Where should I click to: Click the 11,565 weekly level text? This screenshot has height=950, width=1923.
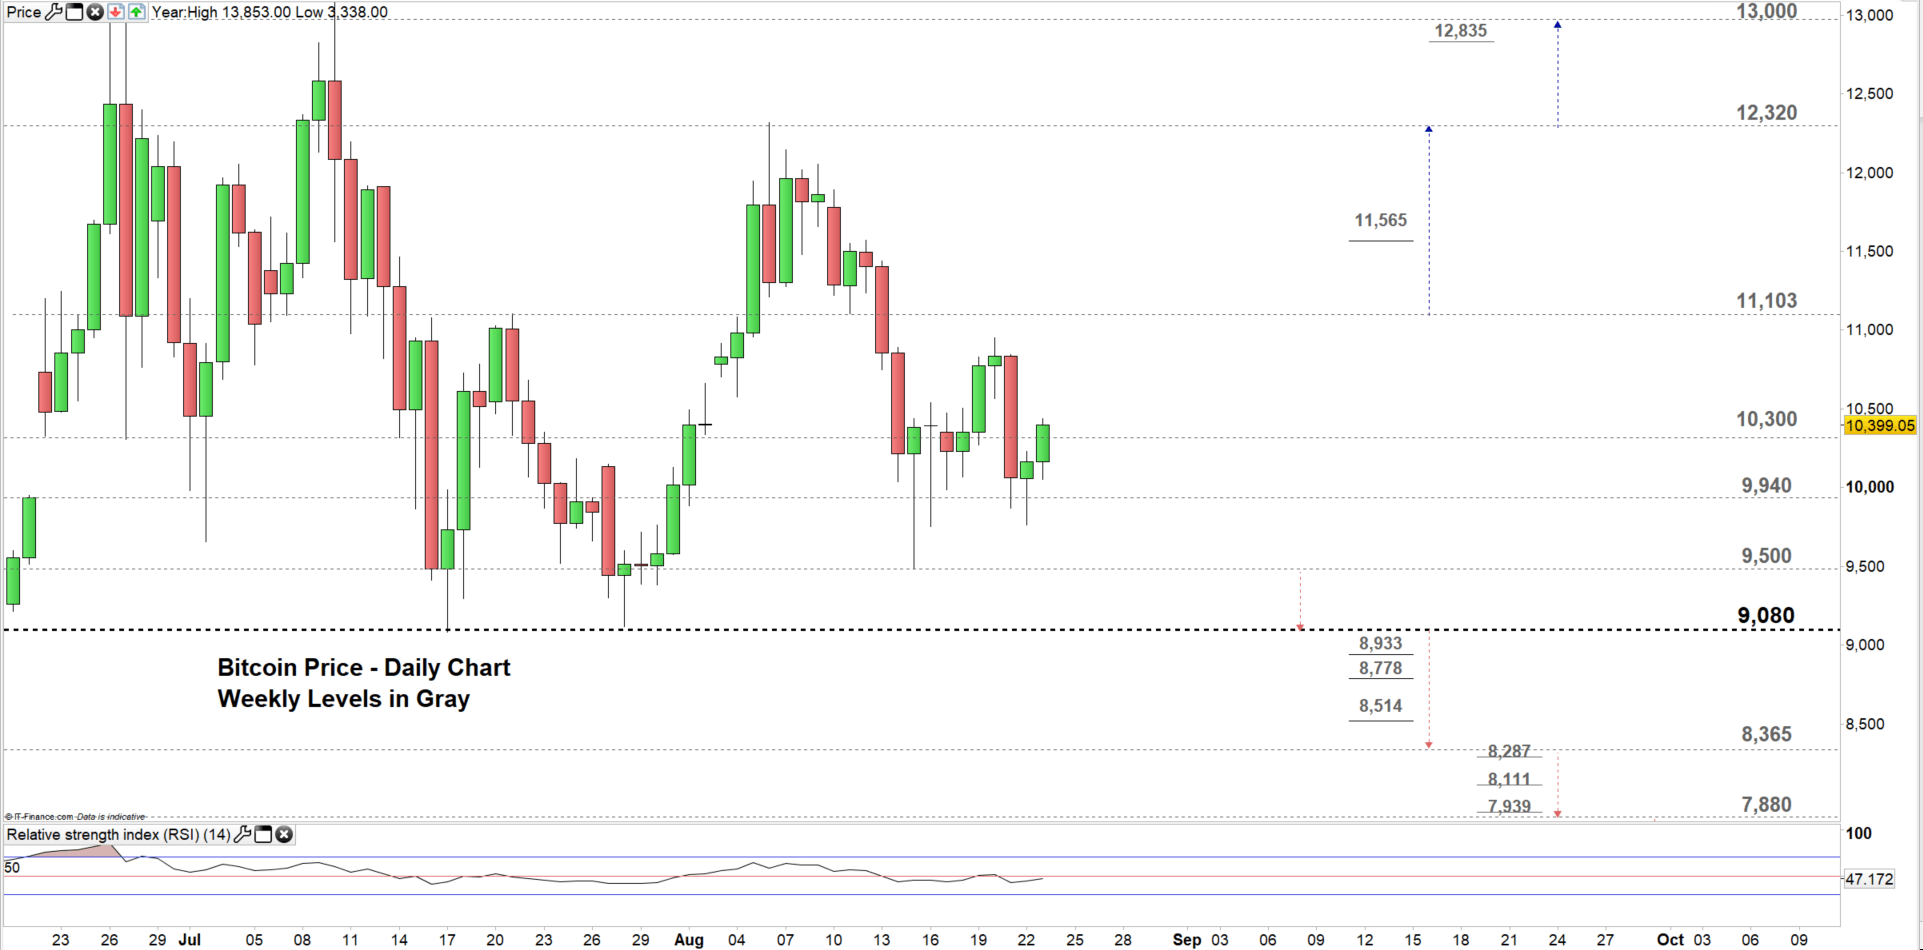[x=1381, y=220]
